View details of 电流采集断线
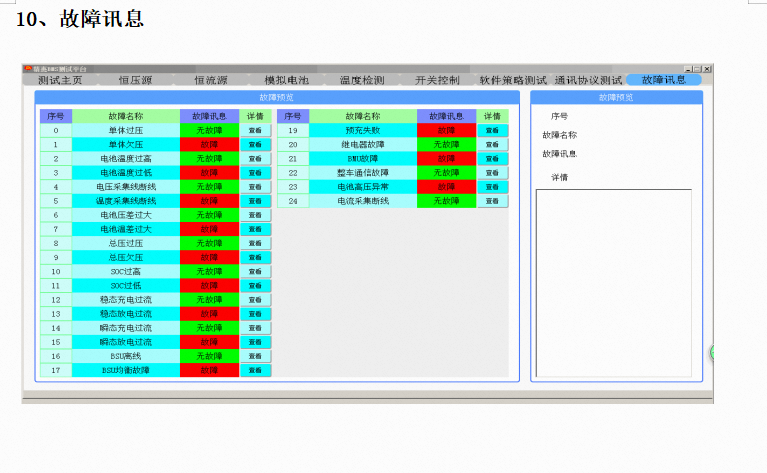The height and width of the screenshot is (473, 767). click(x=492, y=201)
